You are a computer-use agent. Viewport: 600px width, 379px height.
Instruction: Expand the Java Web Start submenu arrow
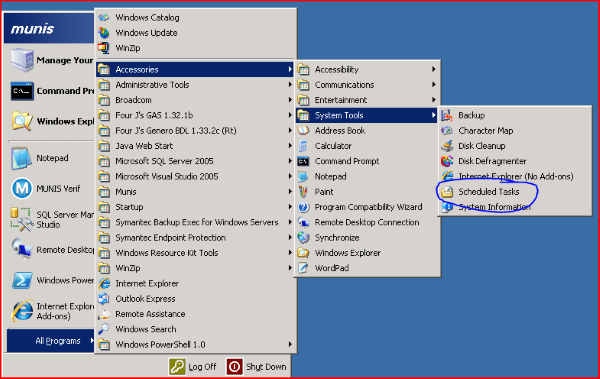[x=290, y=146]
